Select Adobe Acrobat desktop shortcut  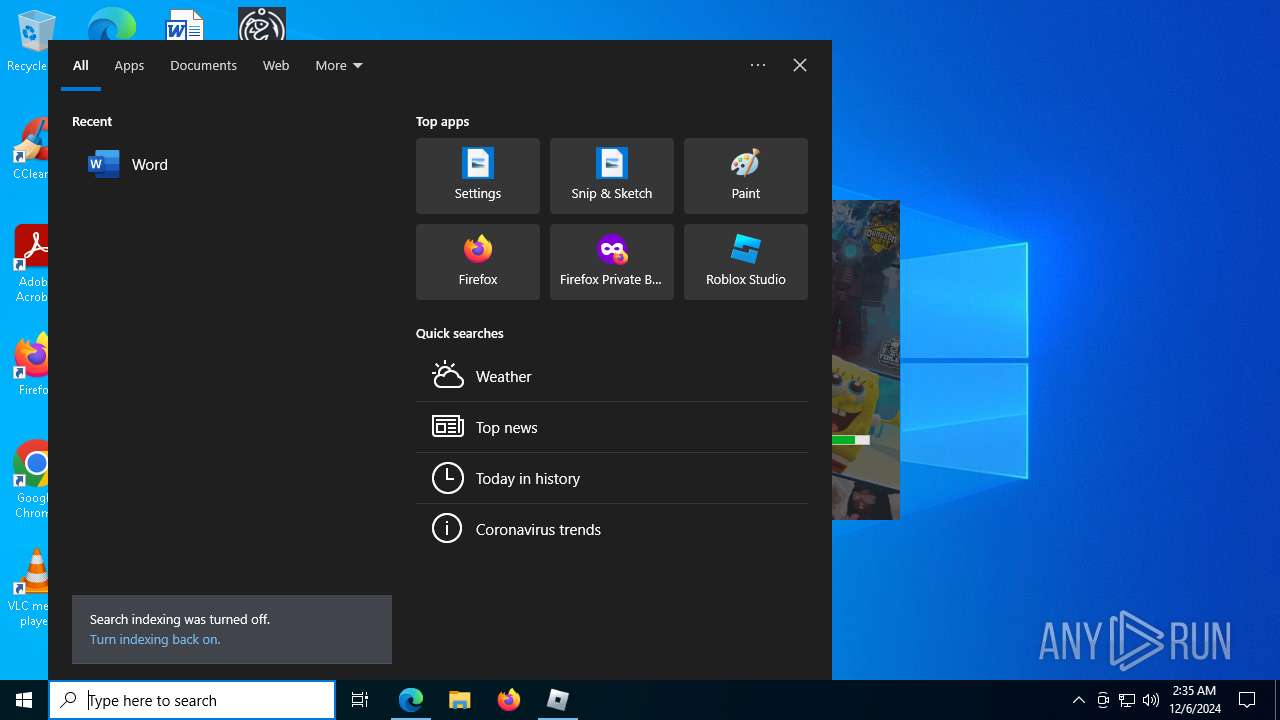click(33, 264)
